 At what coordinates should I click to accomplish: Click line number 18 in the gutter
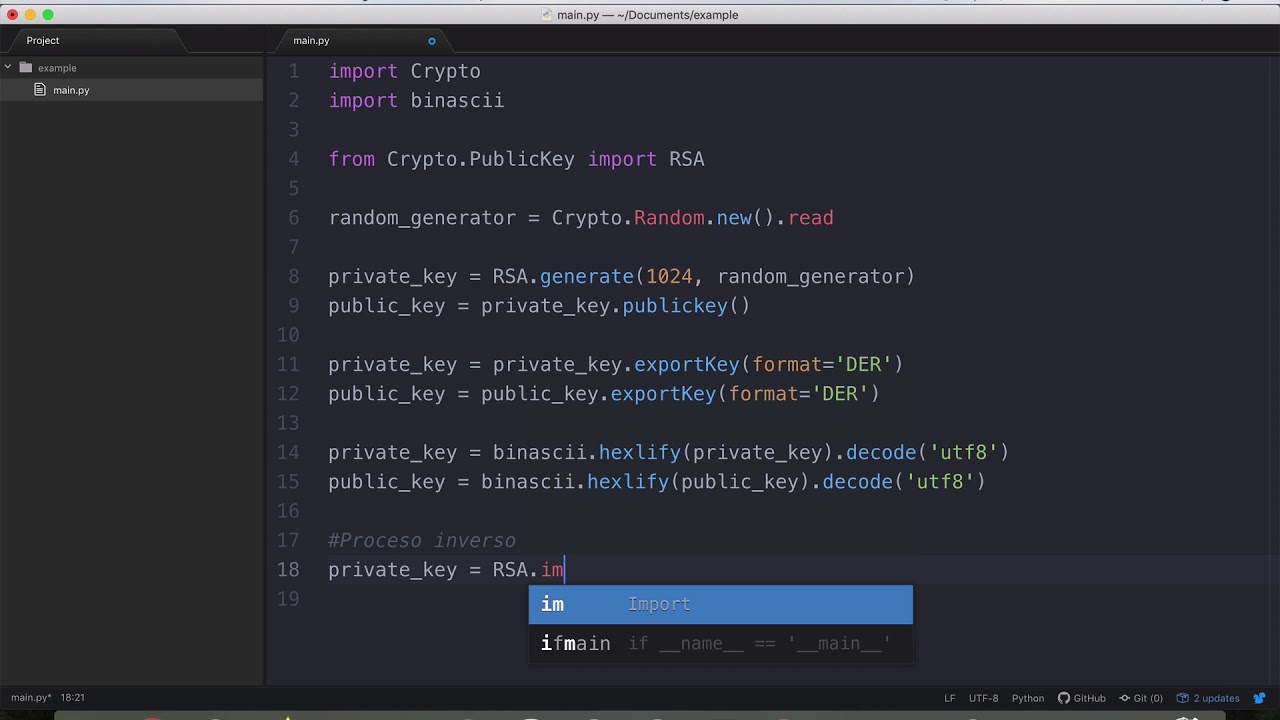tap(288, 569)
